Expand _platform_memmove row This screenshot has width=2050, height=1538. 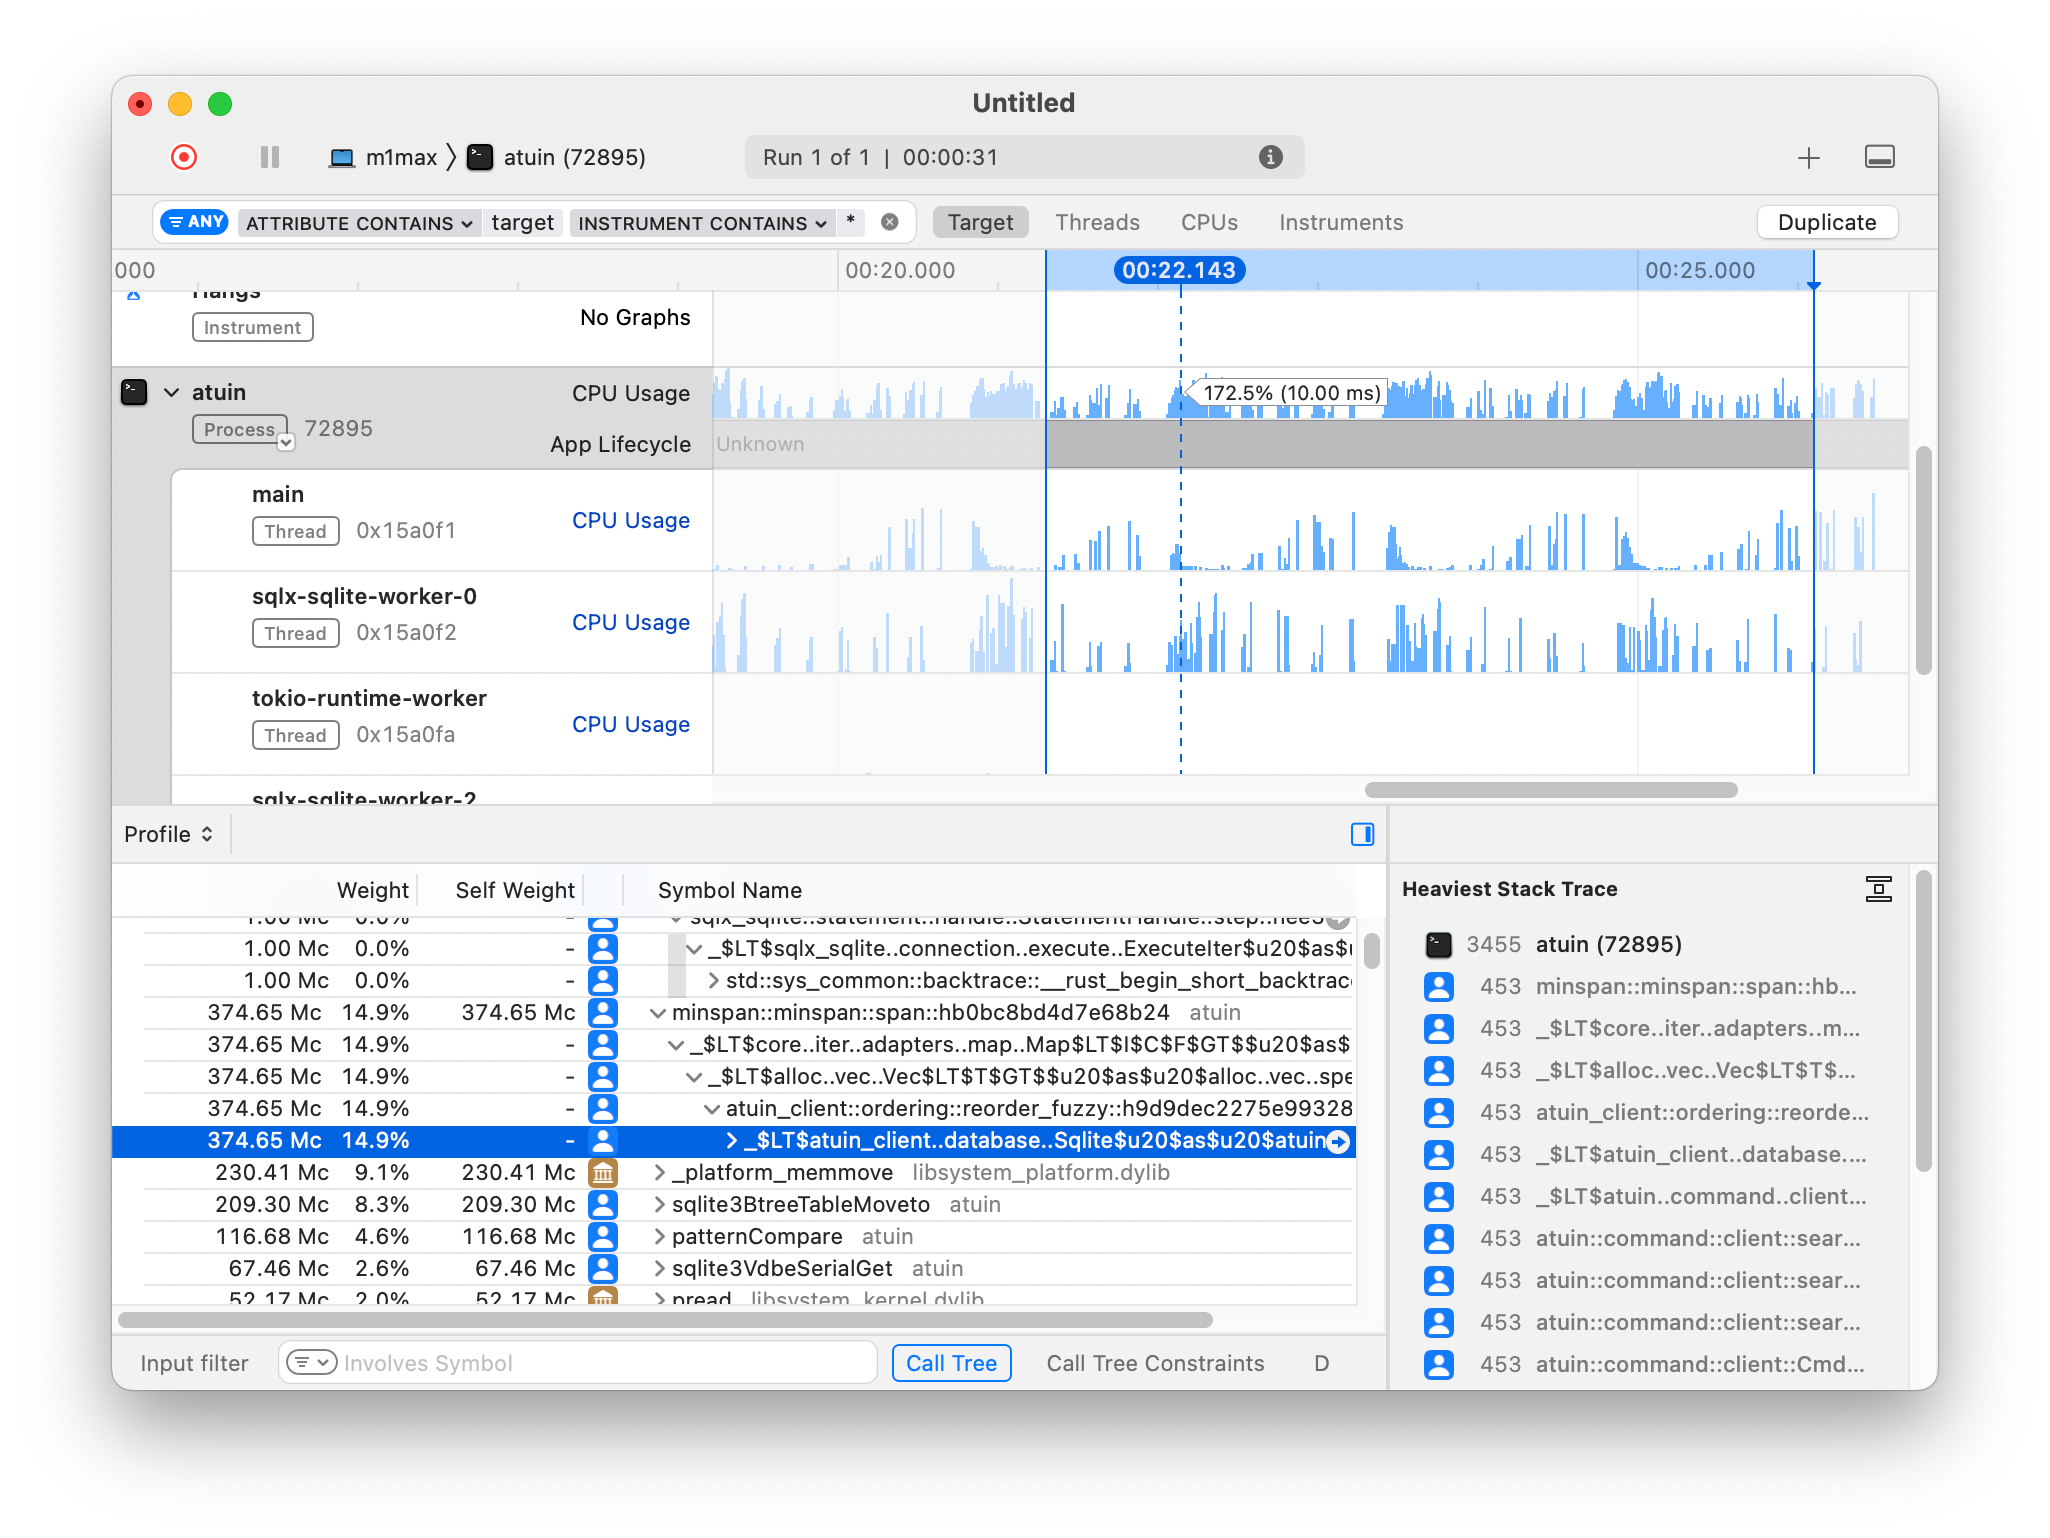pos(659,1173)
